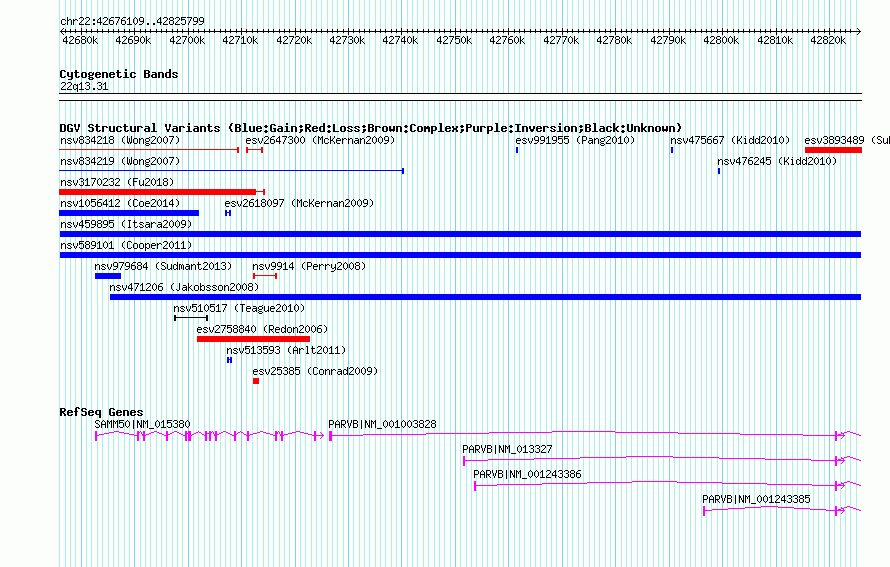The width and height of the screenshot is (890, 567).
Task: Click the nsv471206 blue gain bar
Action: [485, 297]
